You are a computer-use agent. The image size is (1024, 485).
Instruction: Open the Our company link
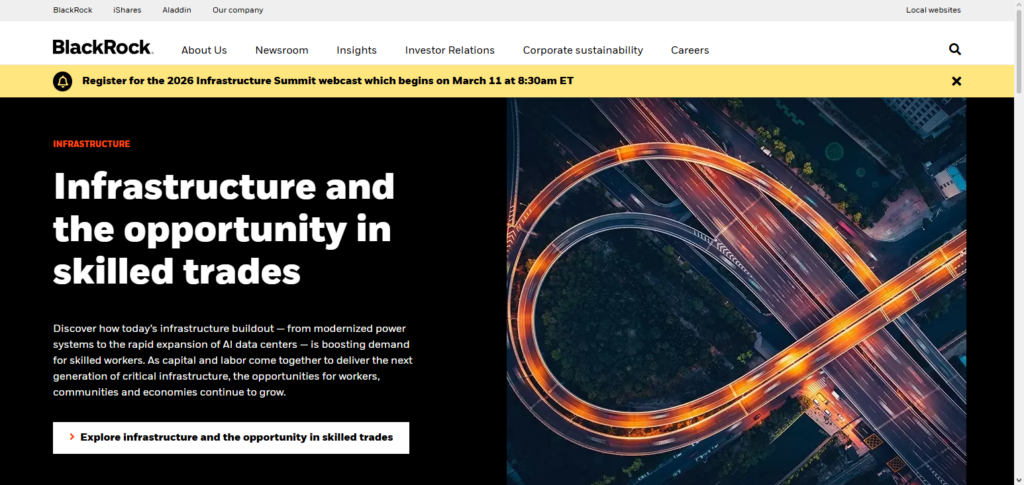[237, 10]
